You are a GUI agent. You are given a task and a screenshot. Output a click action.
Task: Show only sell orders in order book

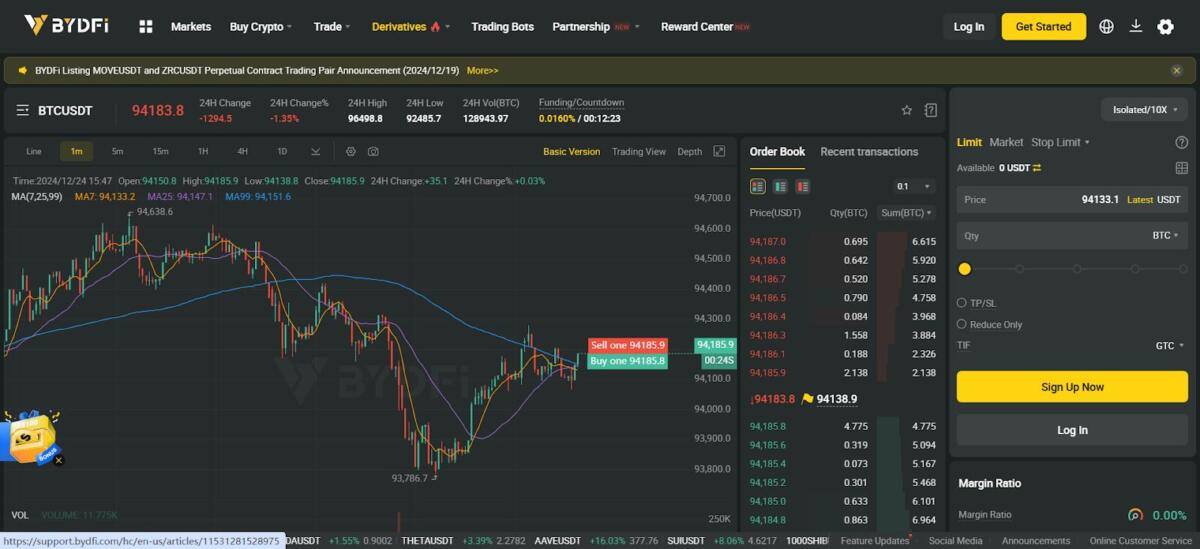pos(803,187)
